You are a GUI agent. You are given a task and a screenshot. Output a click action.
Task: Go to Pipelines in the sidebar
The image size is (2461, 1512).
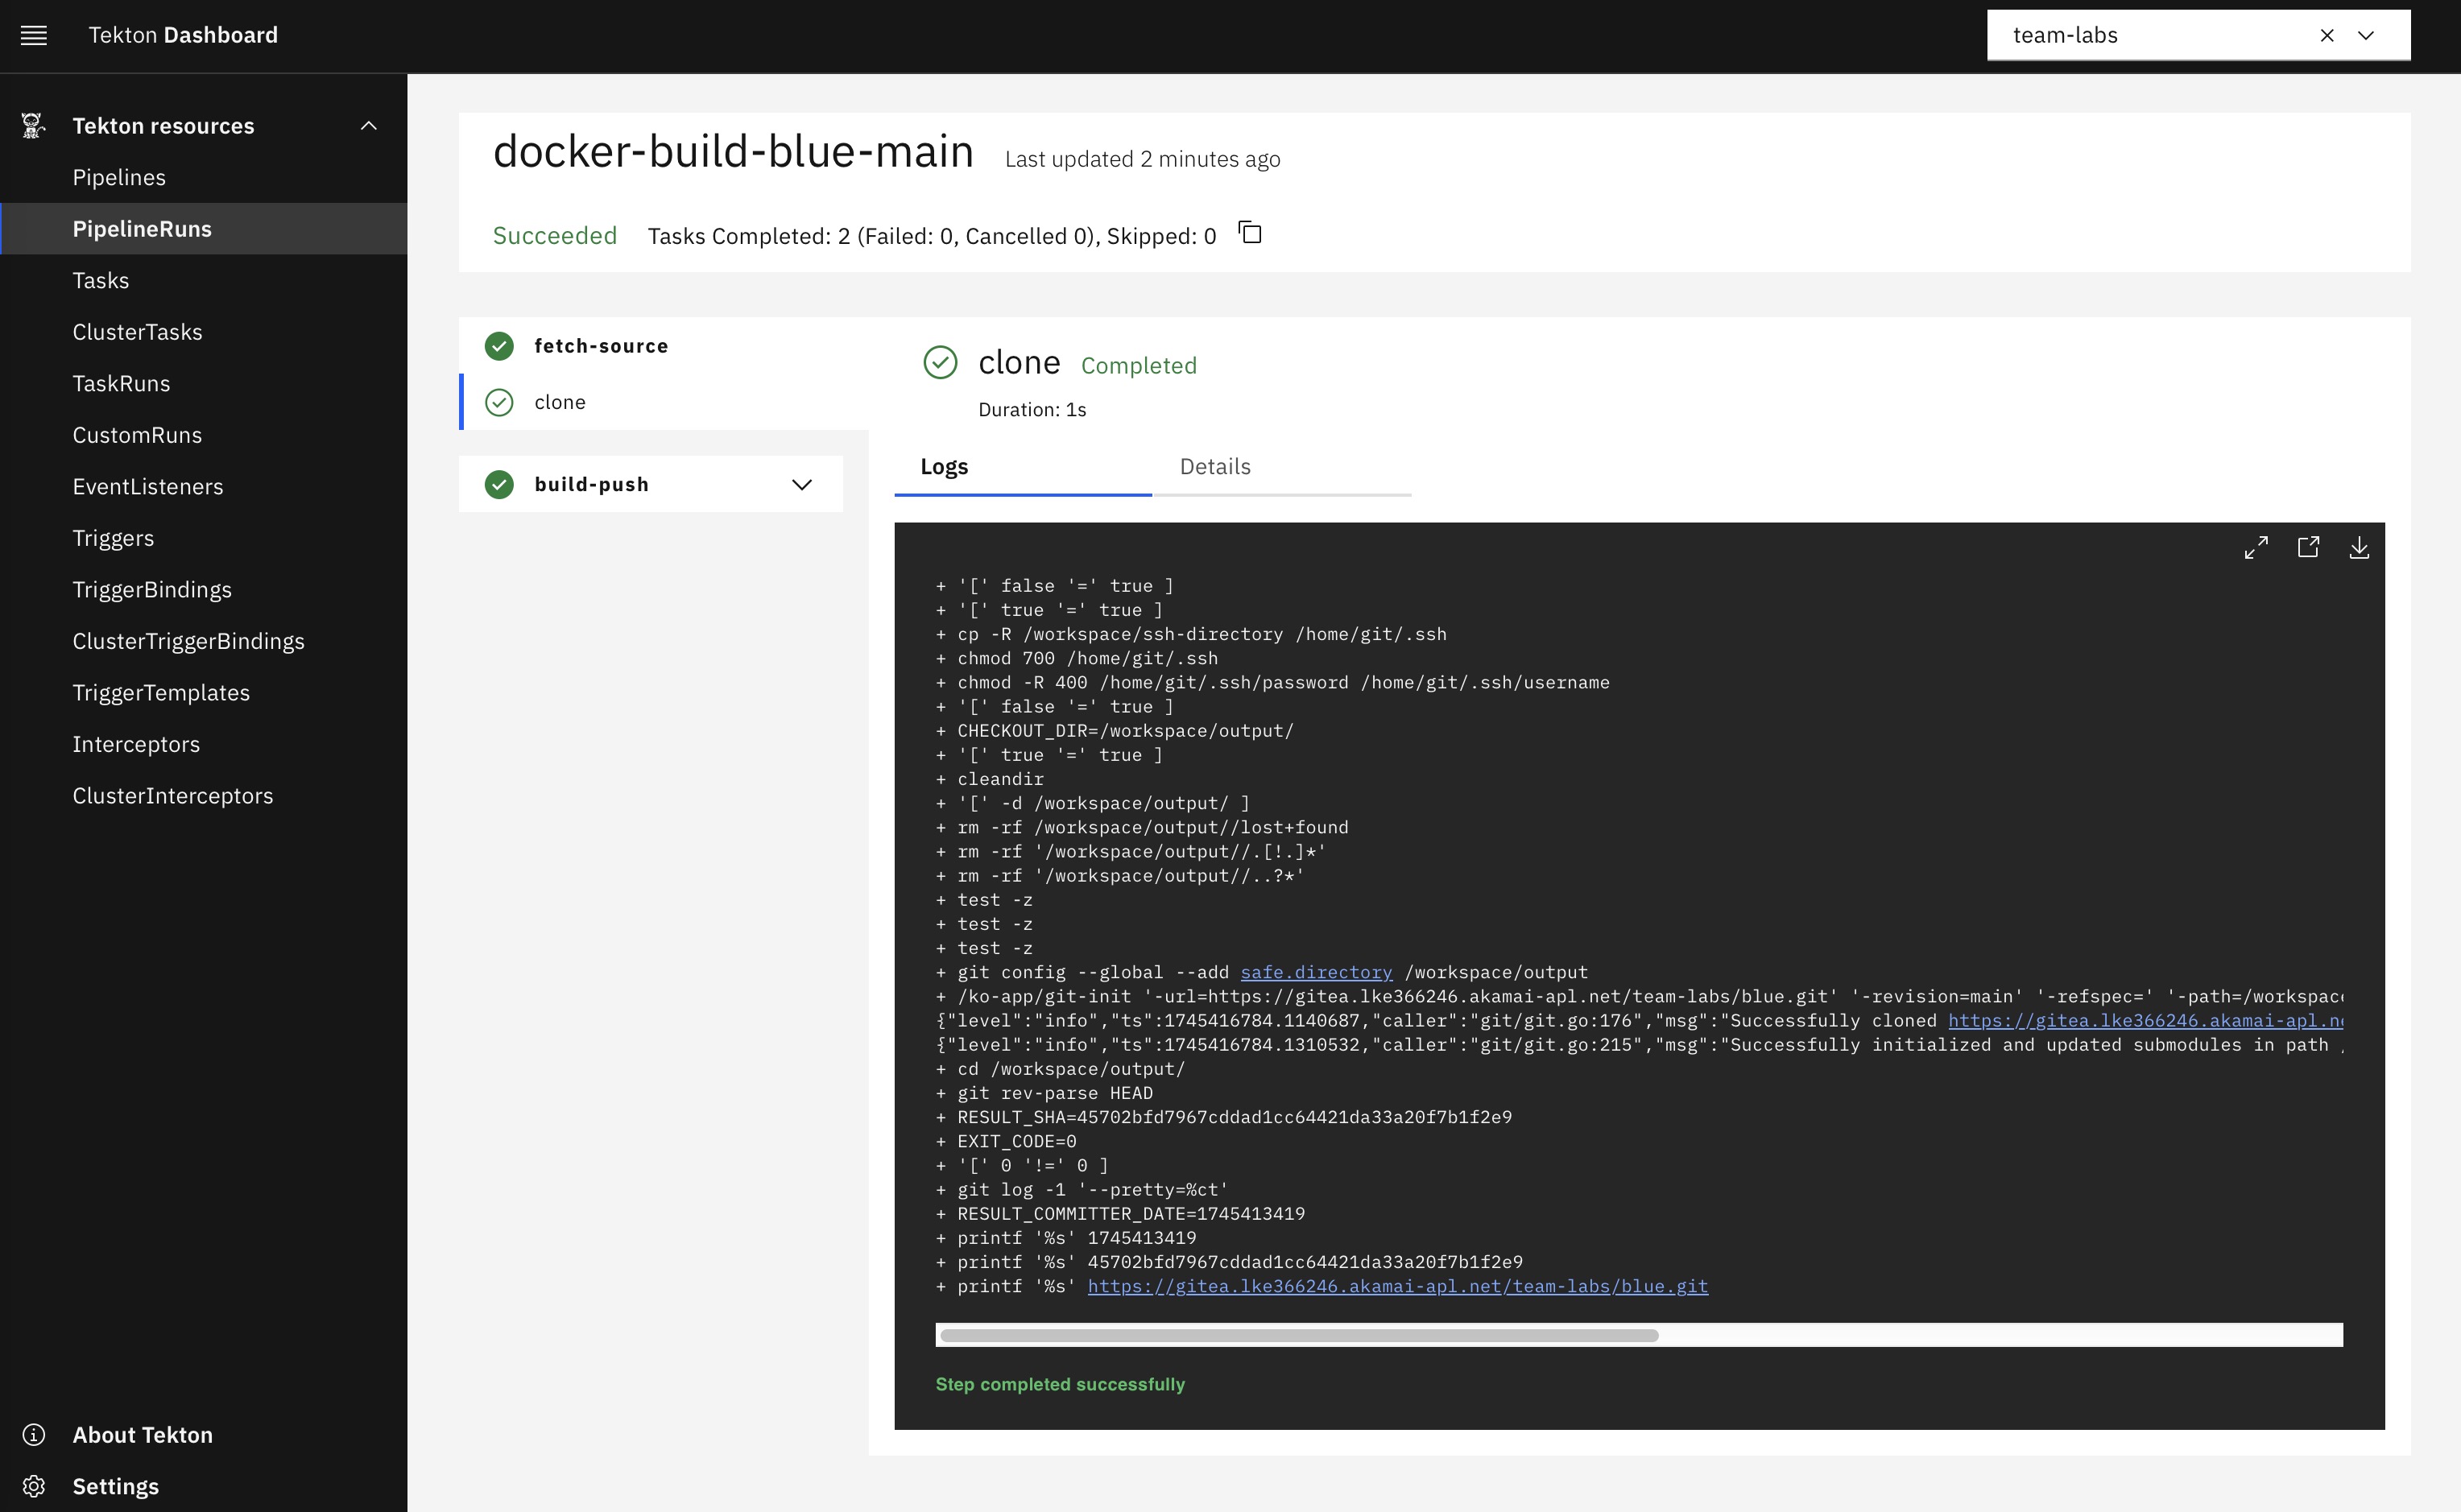119,178
